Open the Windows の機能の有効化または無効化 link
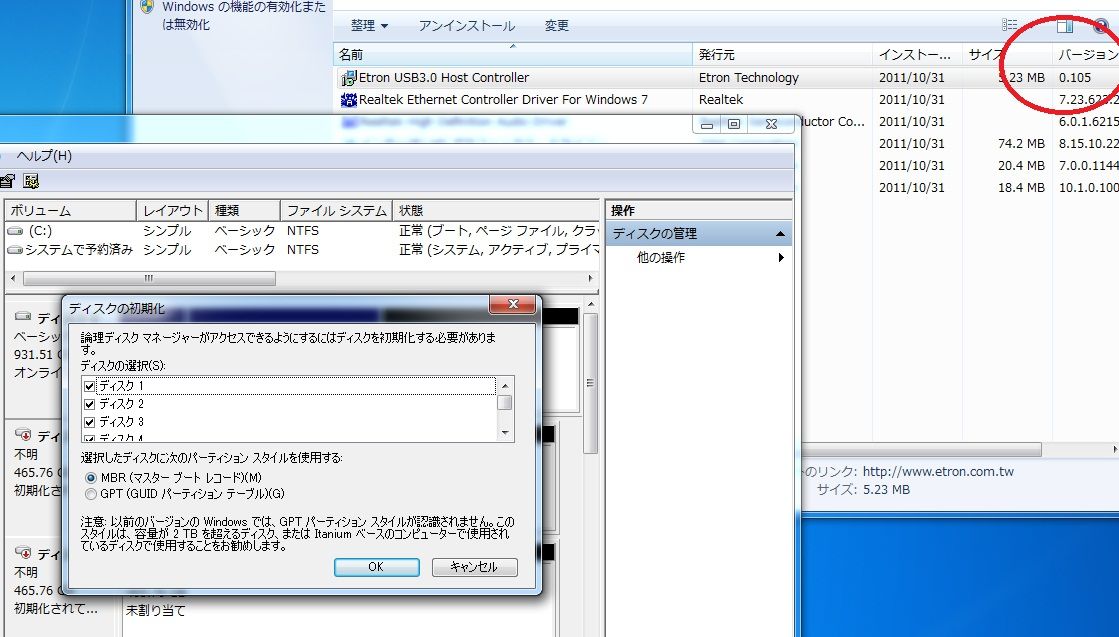This screenshot has width=1119, height=637. tap(243, 15)
